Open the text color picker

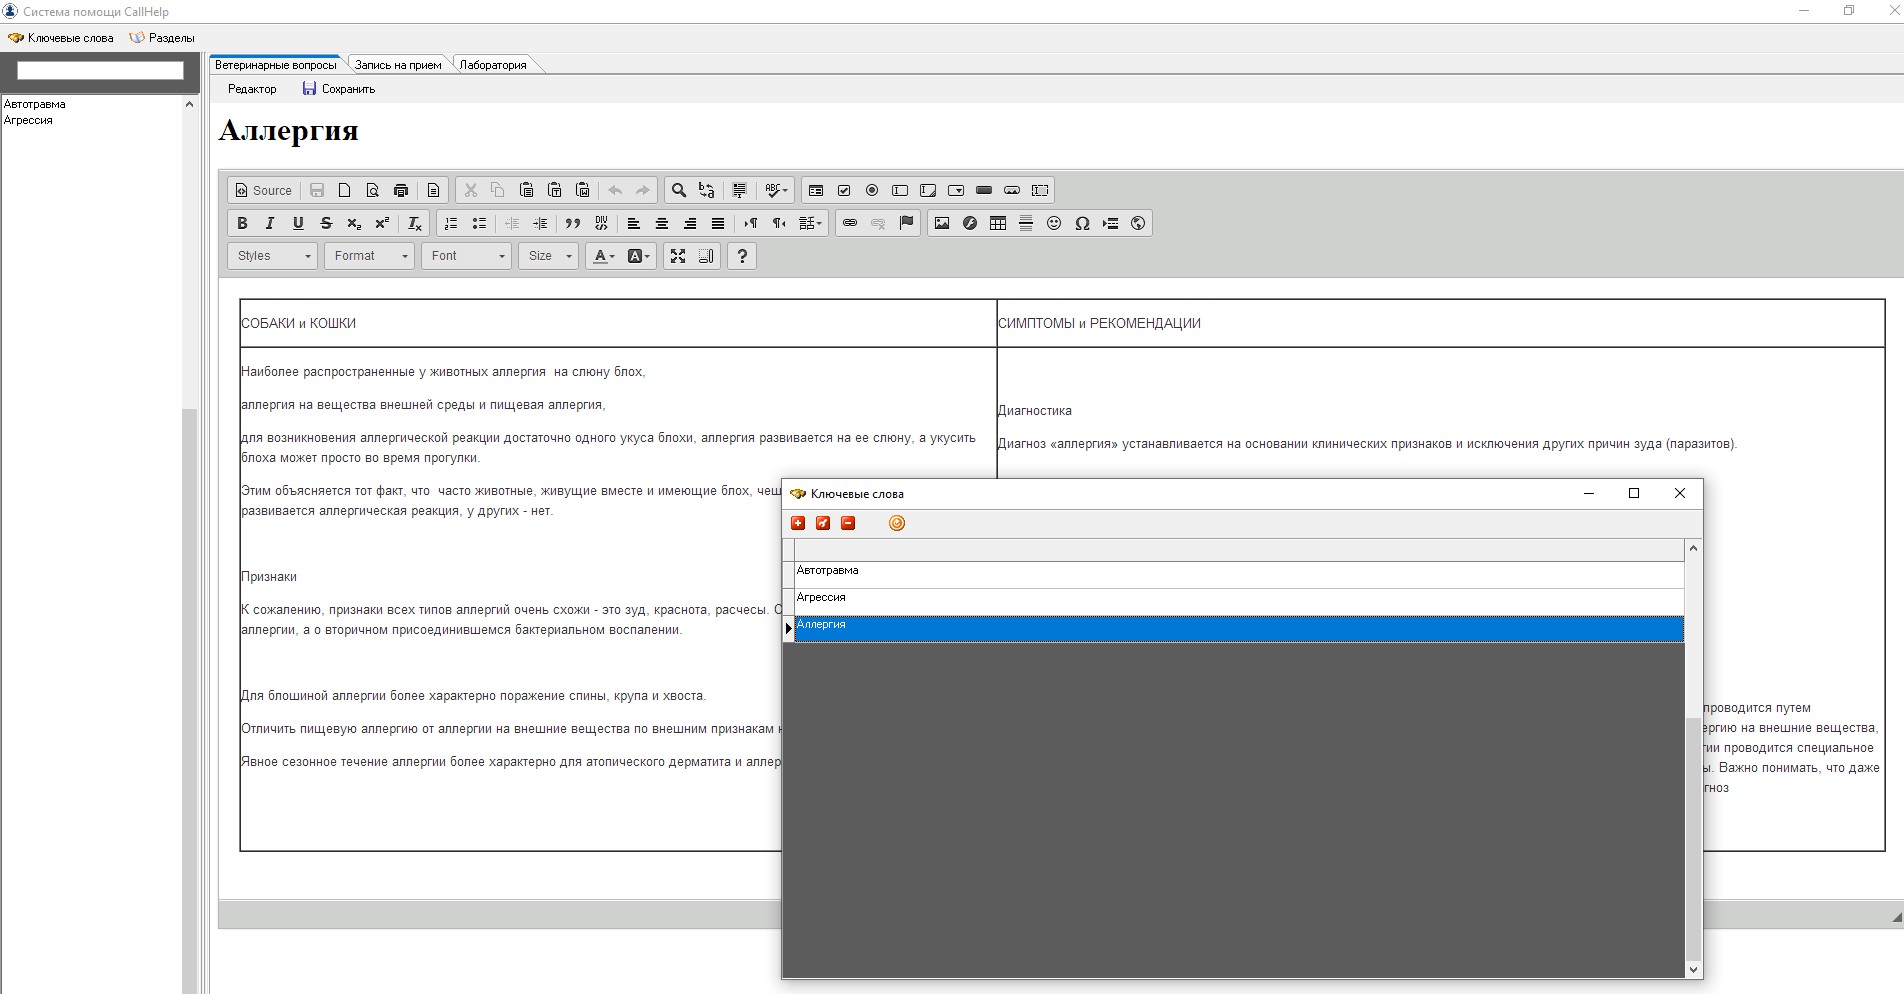coord(604,256)
